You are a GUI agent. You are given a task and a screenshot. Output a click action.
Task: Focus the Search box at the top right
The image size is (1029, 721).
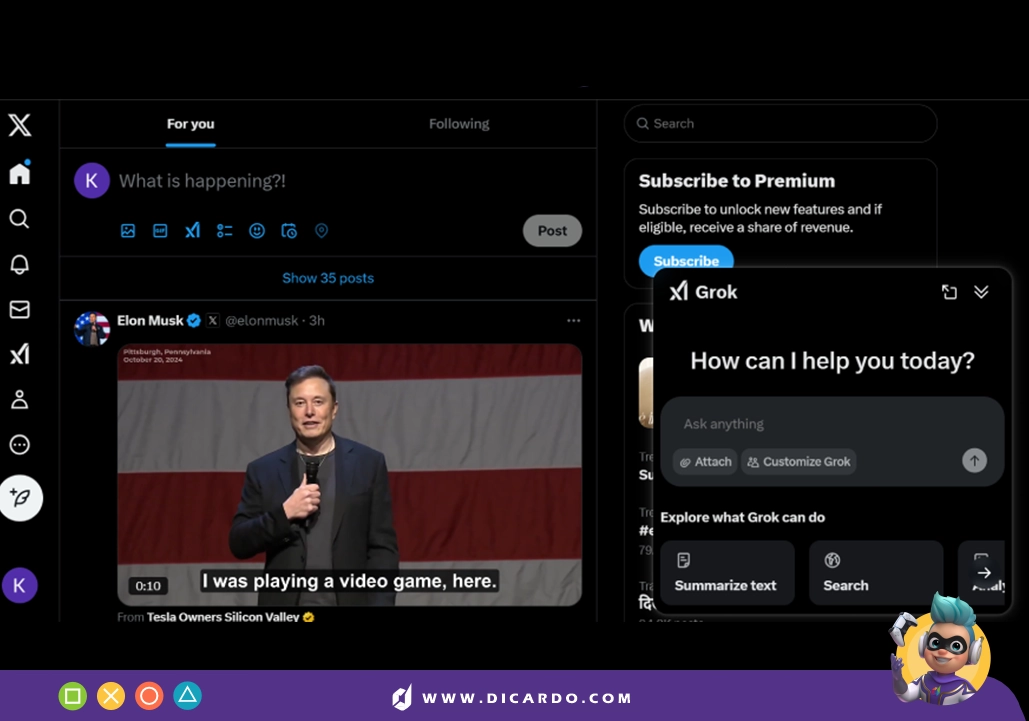780,123
